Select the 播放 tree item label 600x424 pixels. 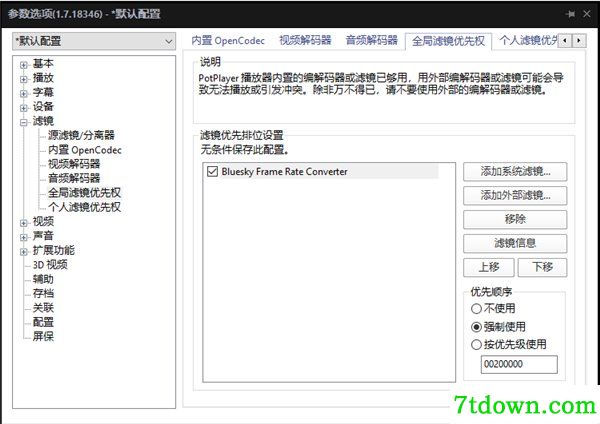(43, 78)
